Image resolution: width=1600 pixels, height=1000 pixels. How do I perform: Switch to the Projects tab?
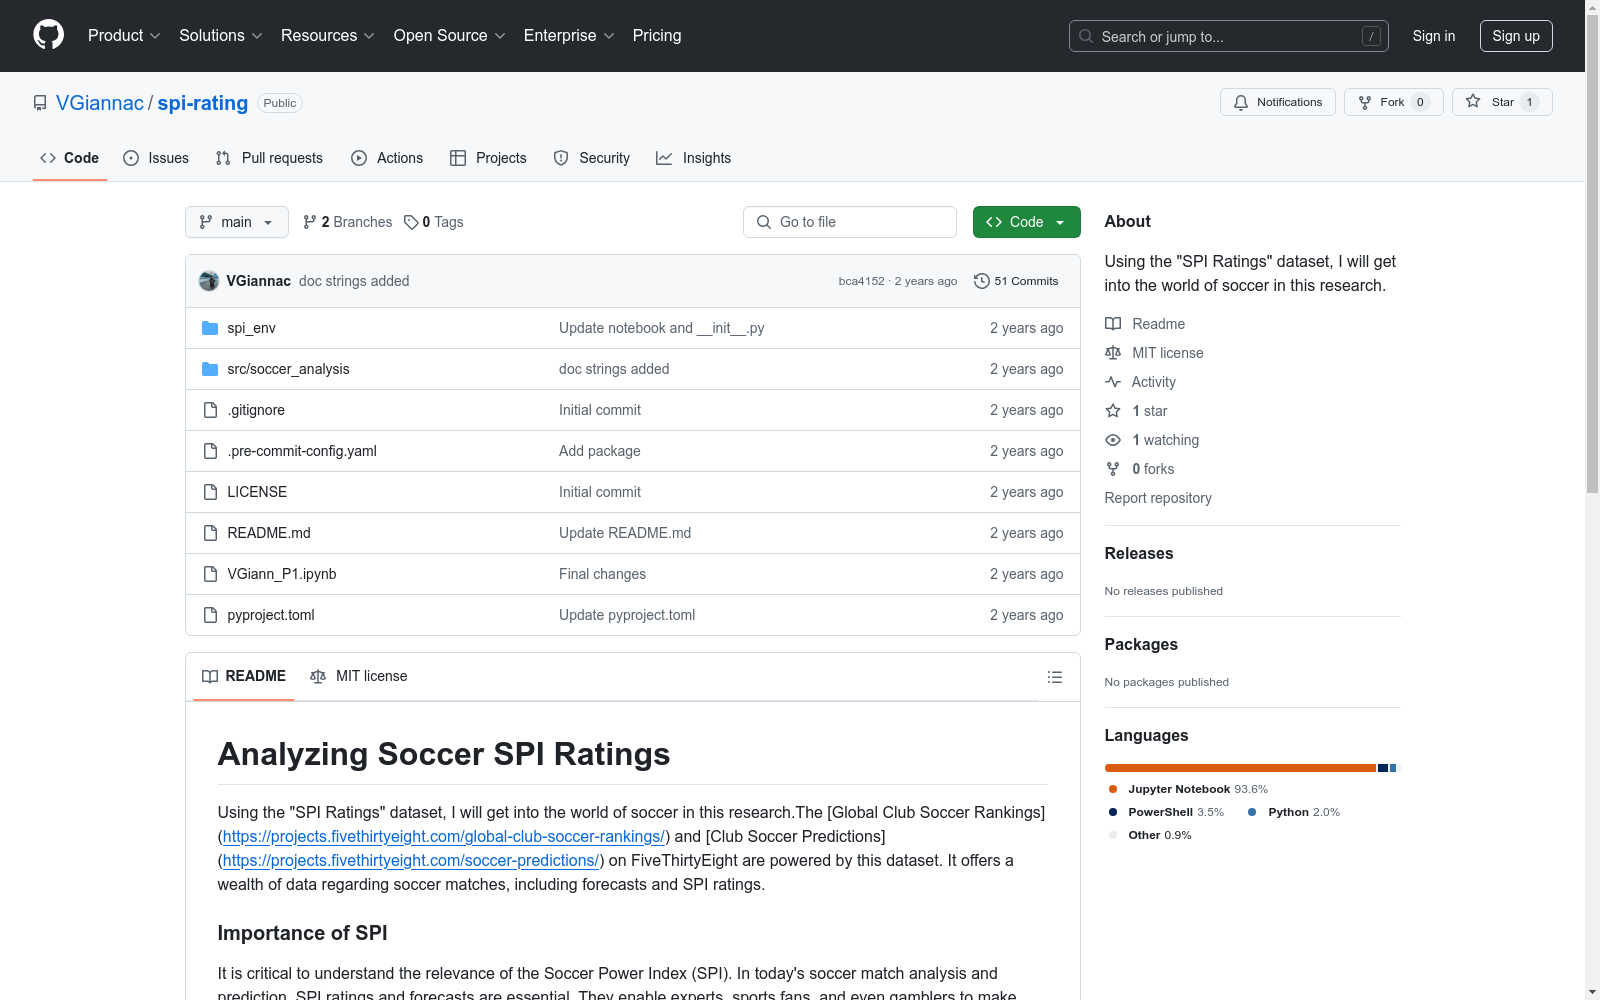click(x=488, y=158)
